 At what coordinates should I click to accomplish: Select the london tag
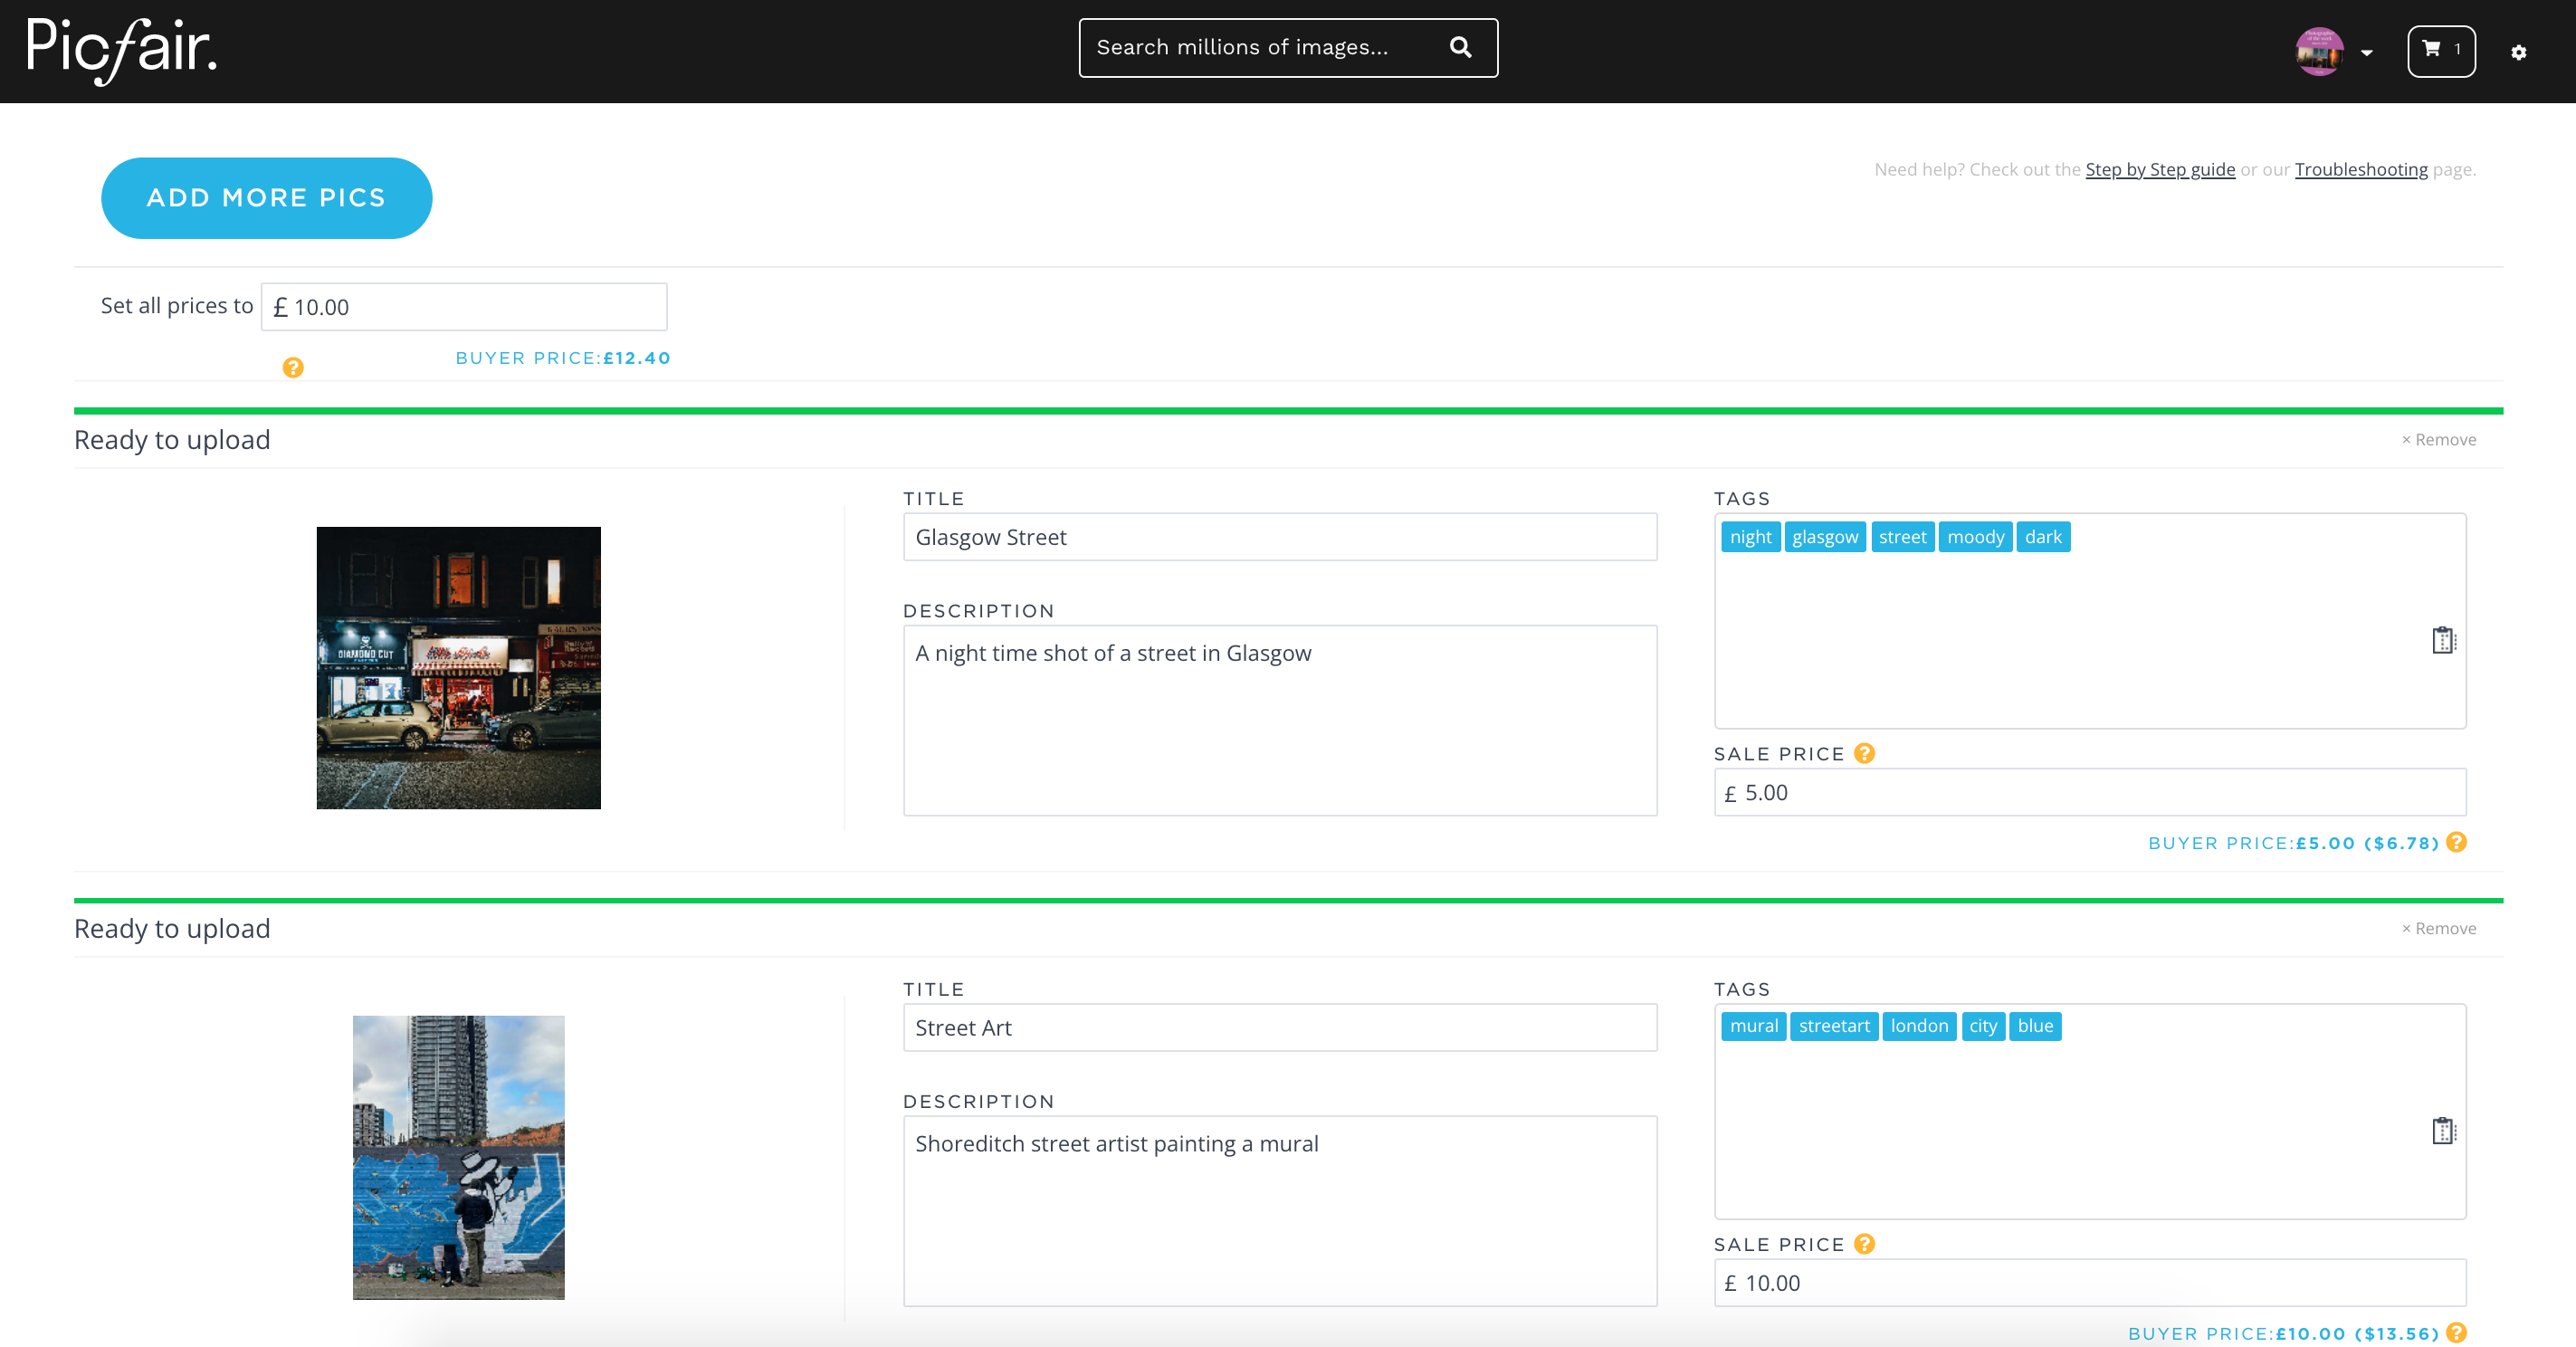tap(1919, 1026)
